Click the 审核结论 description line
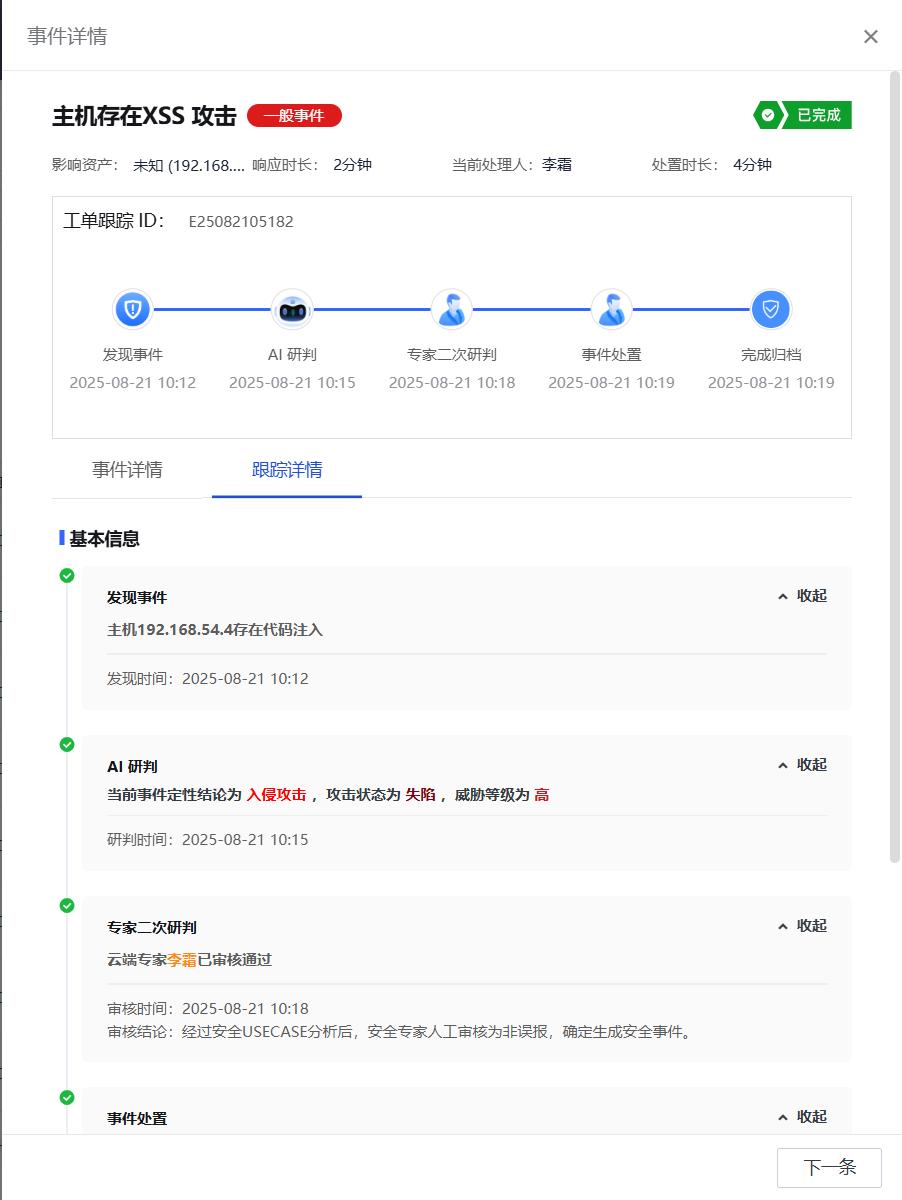902x1200 pixels. [x=400, y=1032]
